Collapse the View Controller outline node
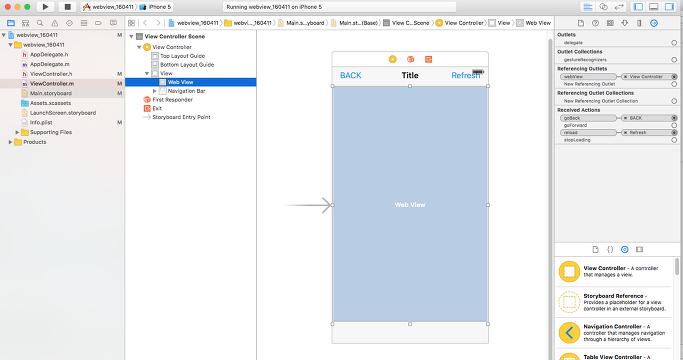This screenshot has width=683, height=360. pos(139,47)
